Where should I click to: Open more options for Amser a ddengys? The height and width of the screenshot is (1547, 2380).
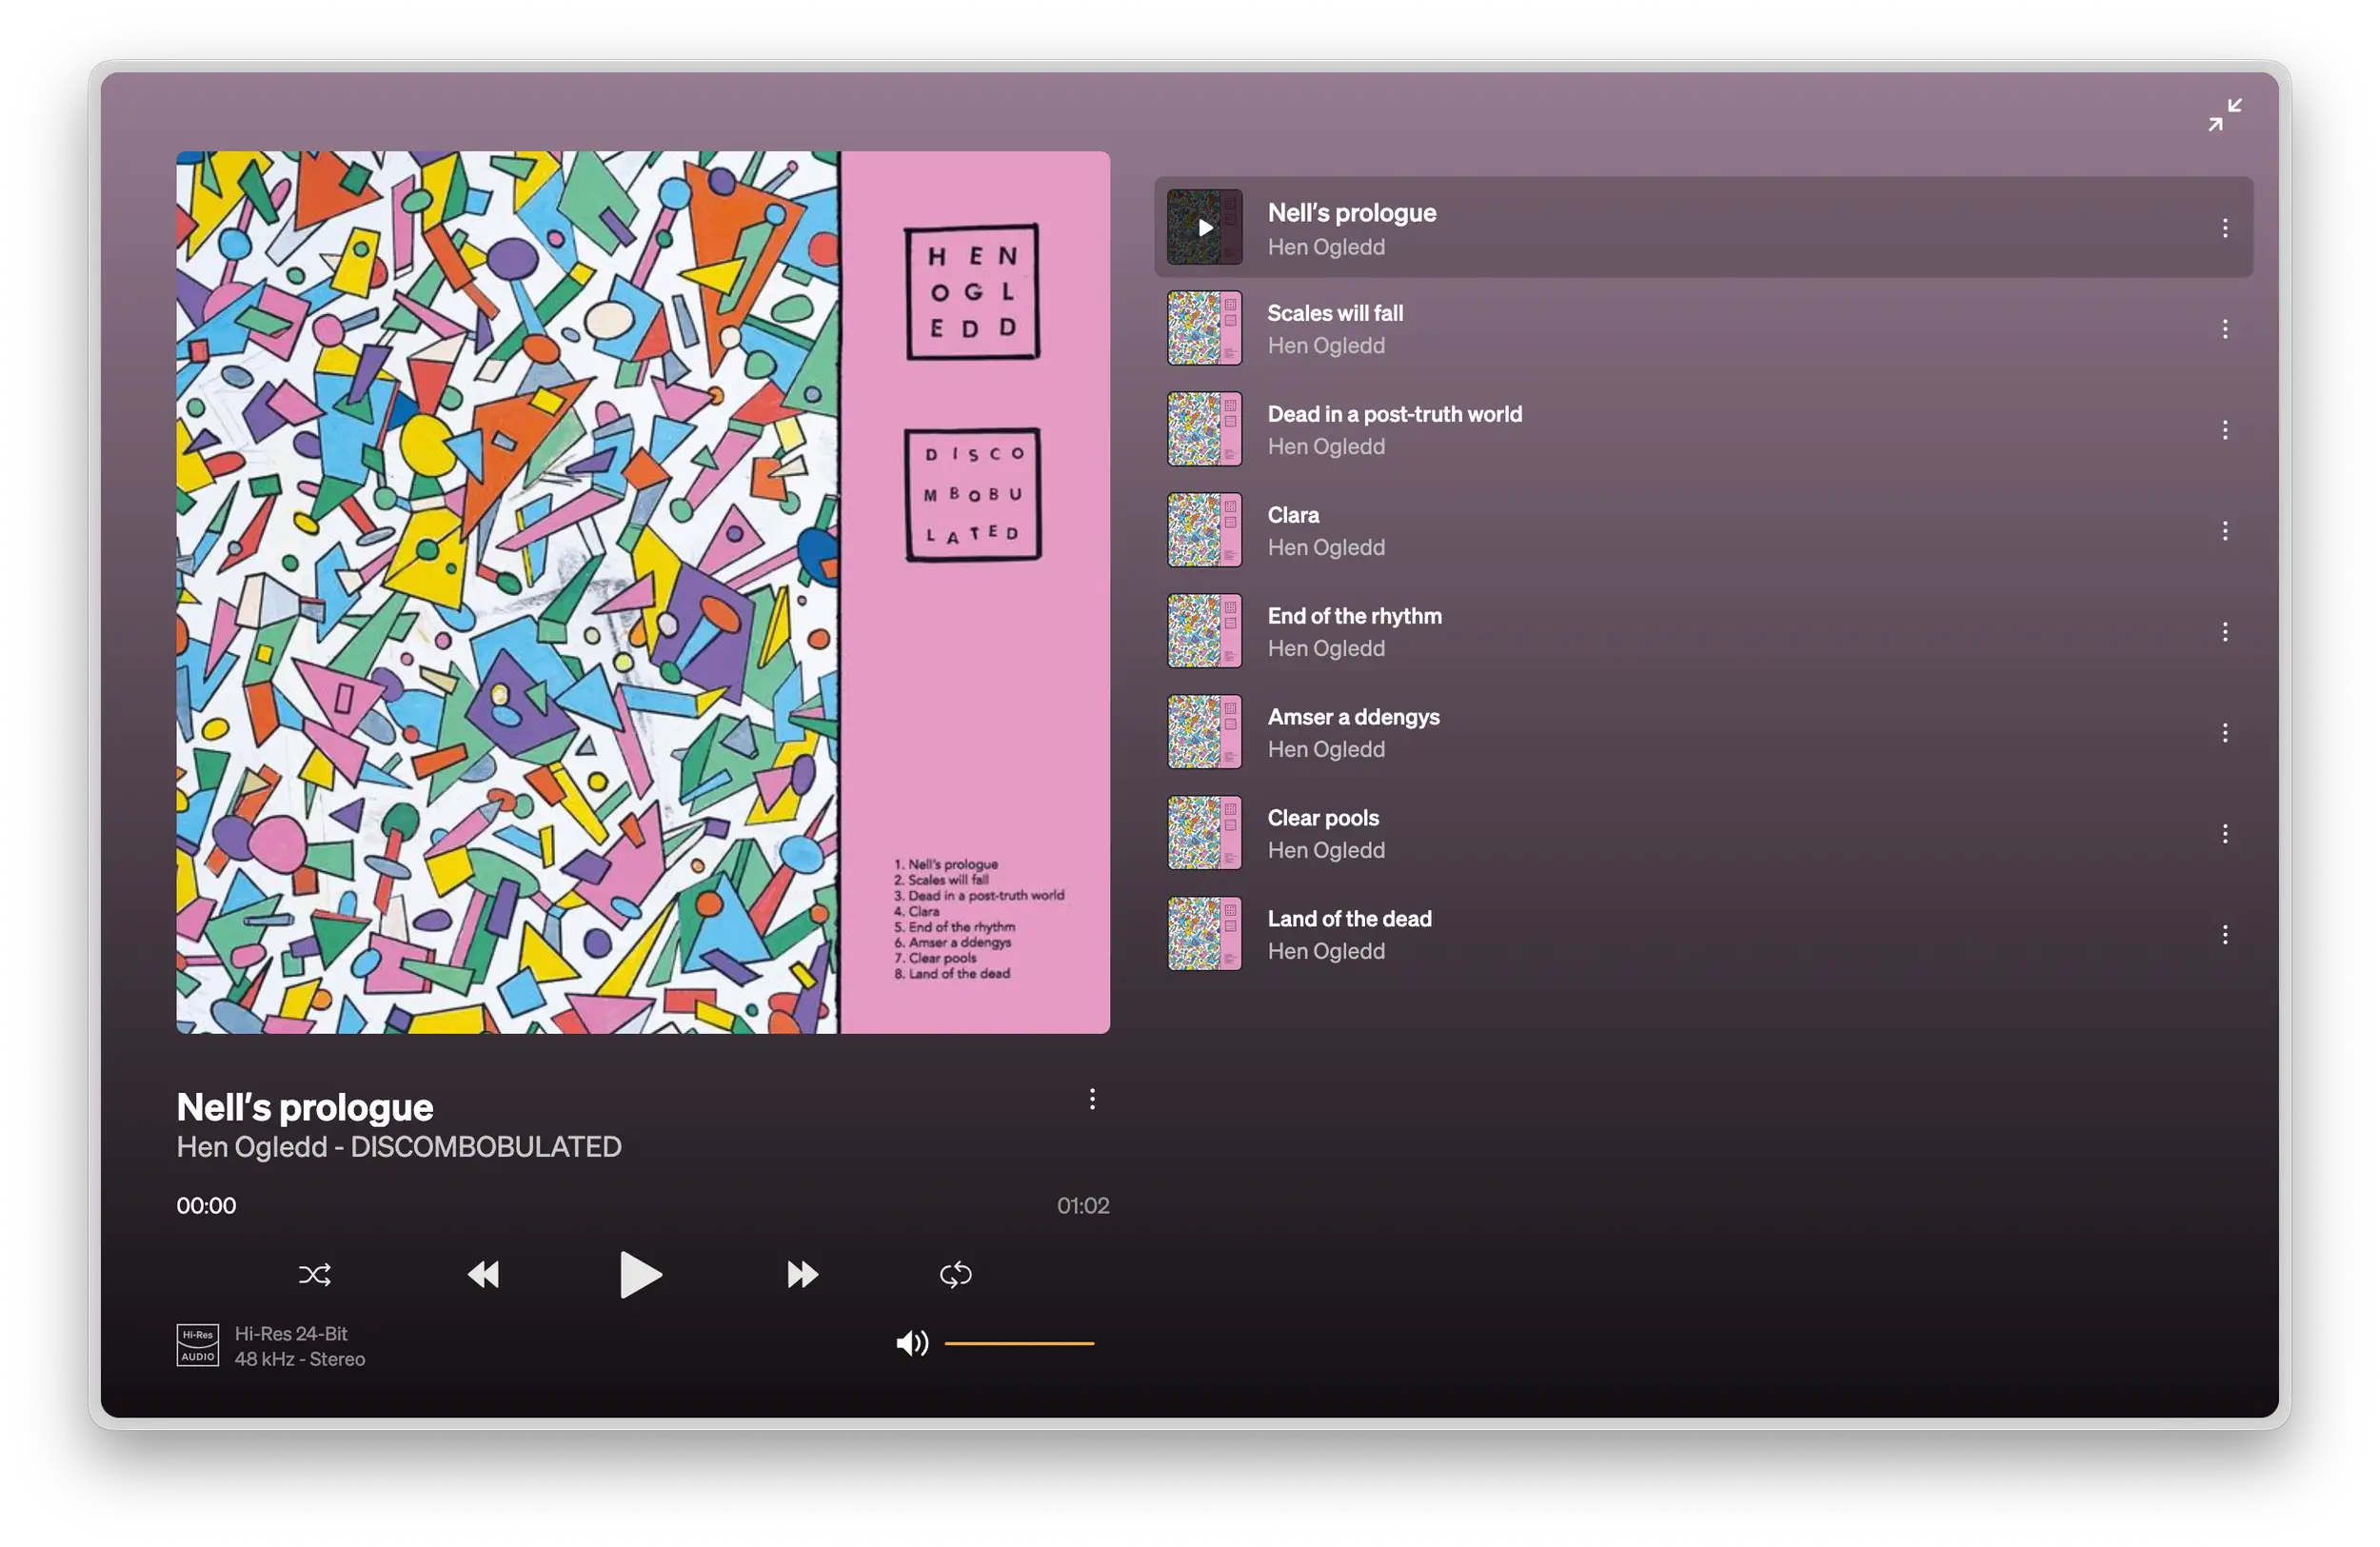(2225, 733)
